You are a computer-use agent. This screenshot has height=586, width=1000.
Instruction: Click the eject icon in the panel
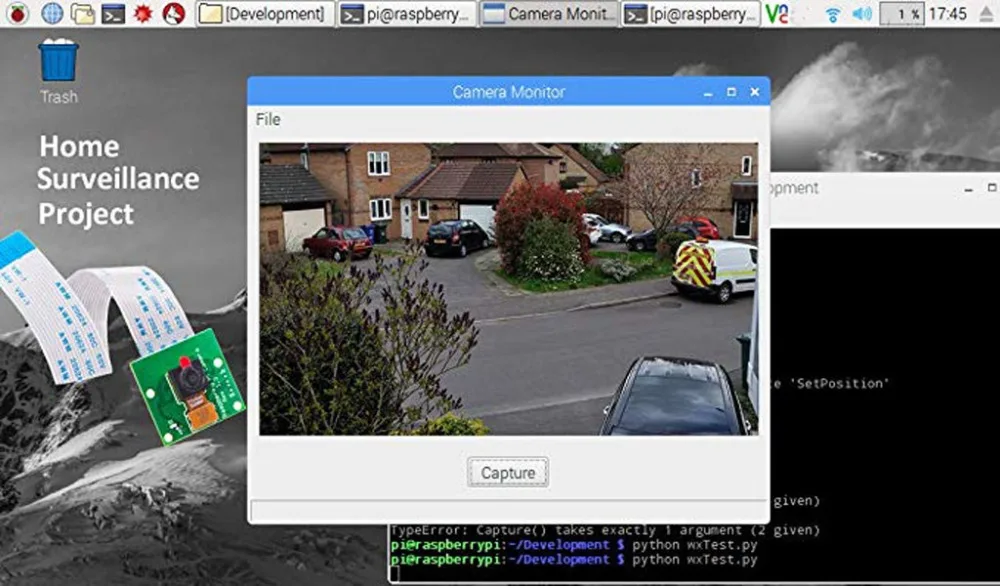pyautogui.click(x=987, y=14)
